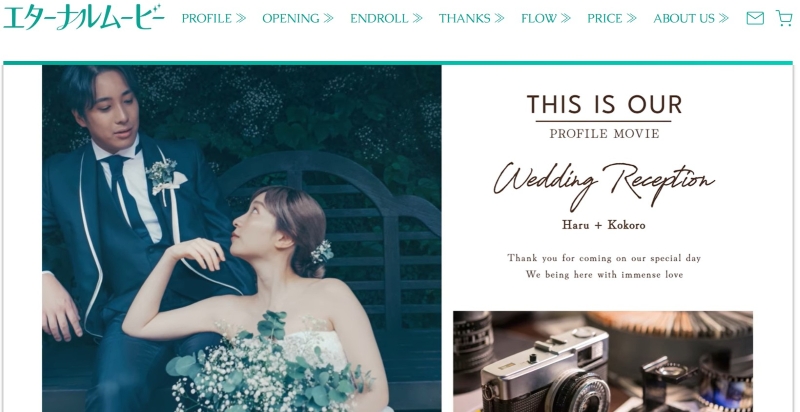Viewport: 800px width, 412px height.
Task: Open the ABOUT US link
Action: coord(684,18)
